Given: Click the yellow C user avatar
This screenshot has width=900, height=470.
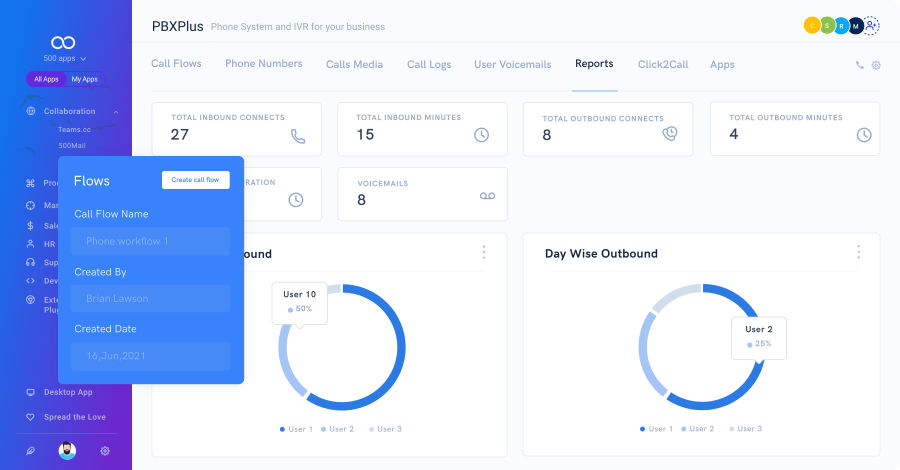Looking at the screenshot, I should point(812,25).
